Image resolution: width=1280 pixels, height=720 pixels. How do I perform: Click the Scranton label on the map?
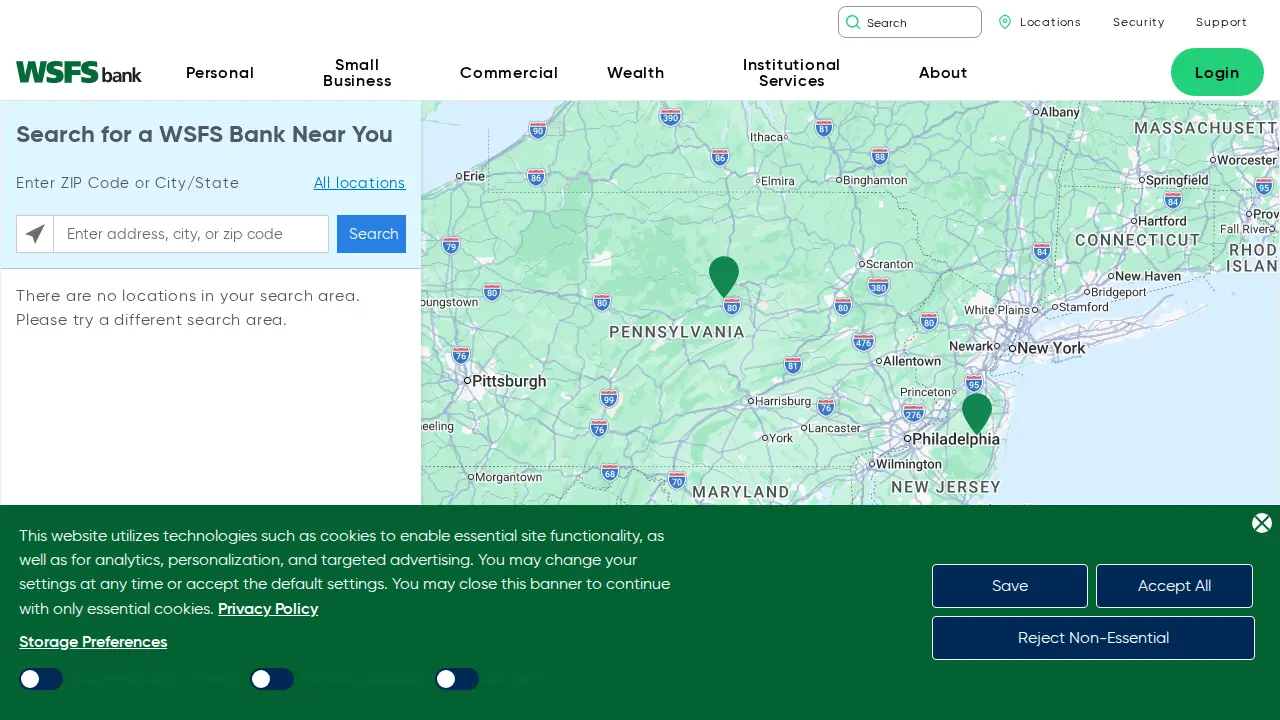click(890, 264)
